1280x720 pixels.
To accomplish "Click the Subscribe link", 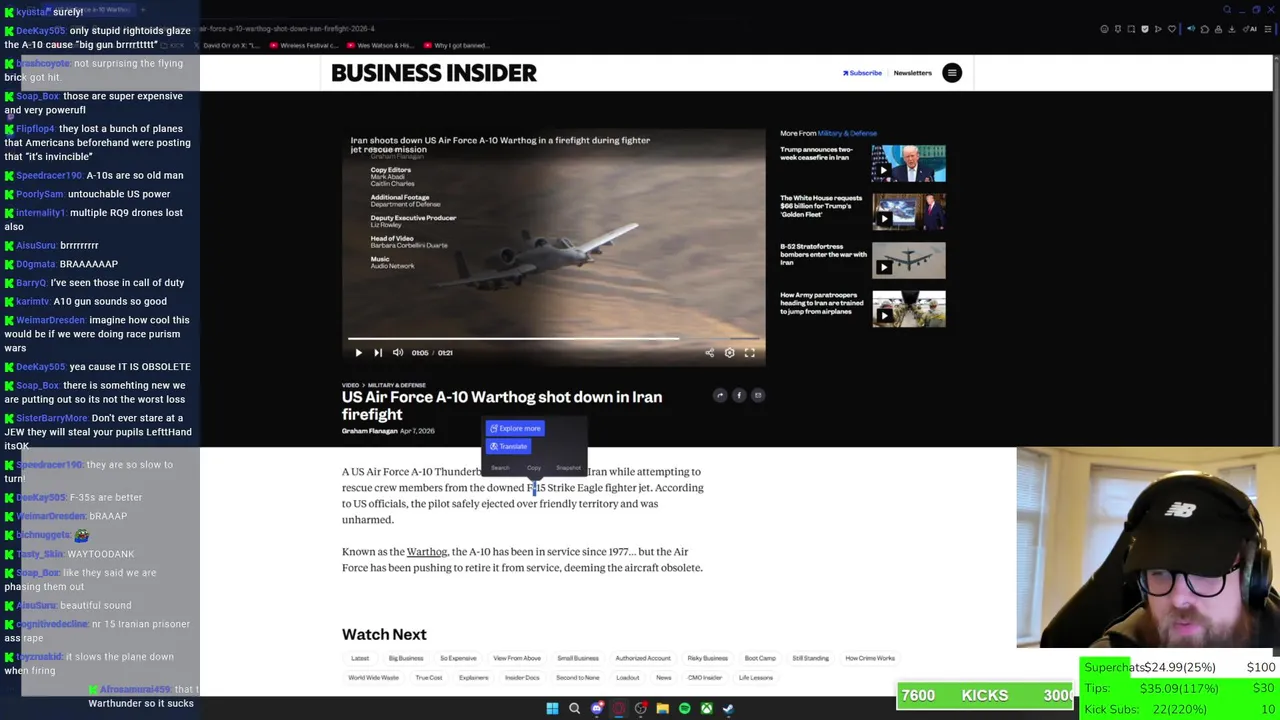I will click(x=862, y=73).
